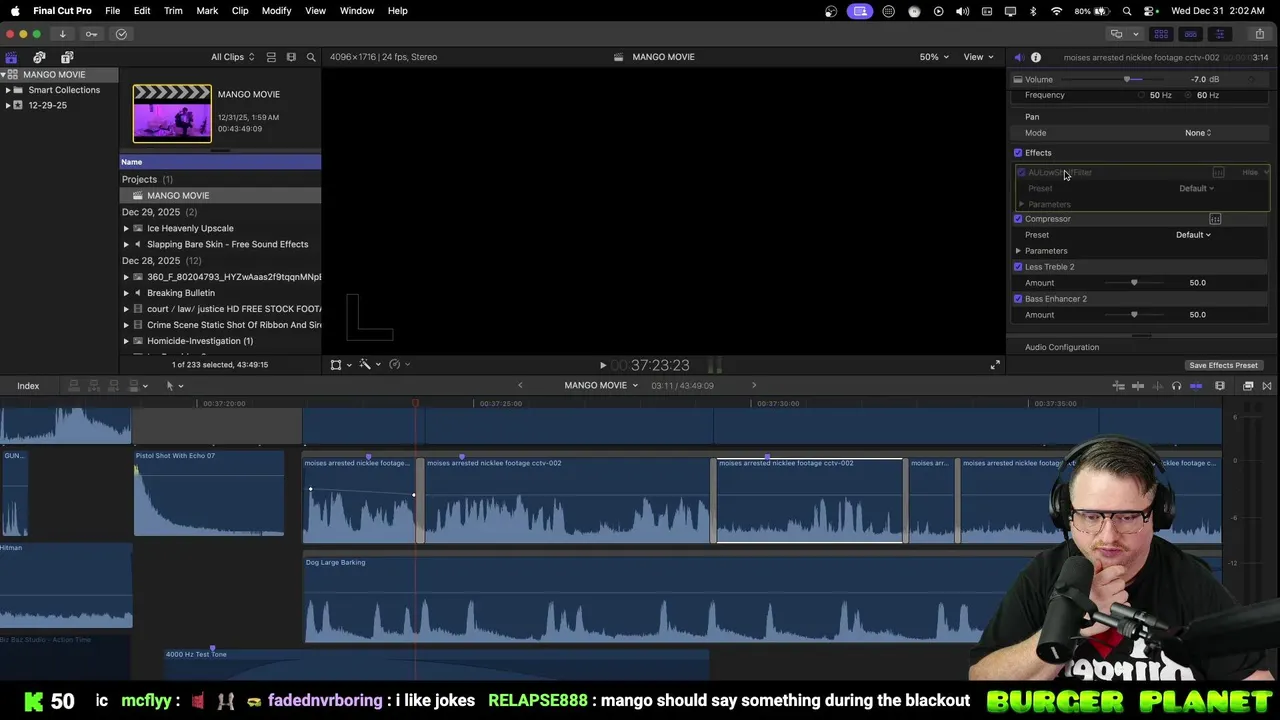This screenshot has width=1280, height=720.
Task: Open the viewer View options dropdown
Action: pos(977,57)
